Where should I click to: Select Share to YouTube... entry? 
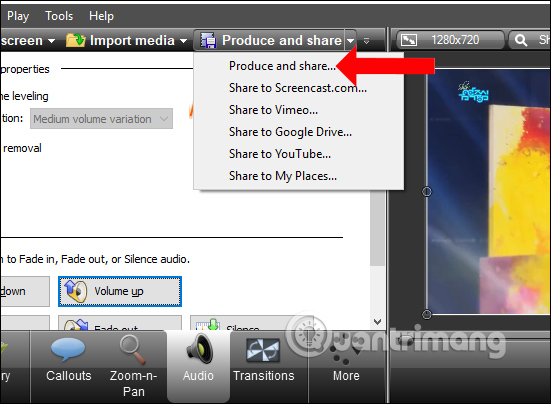tap(280, 154)
